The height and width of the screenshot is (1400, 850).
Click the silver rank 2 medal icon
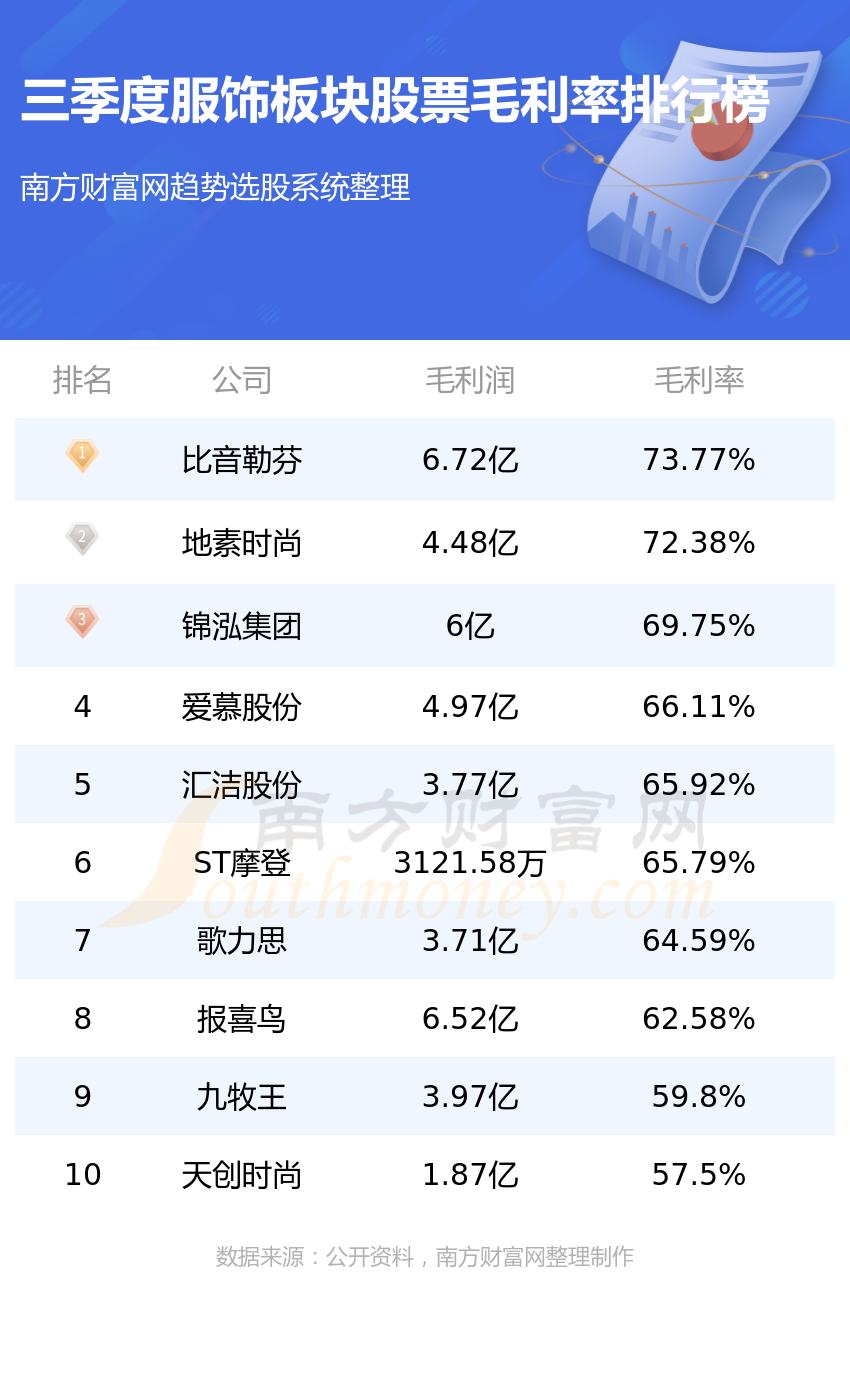82,539
